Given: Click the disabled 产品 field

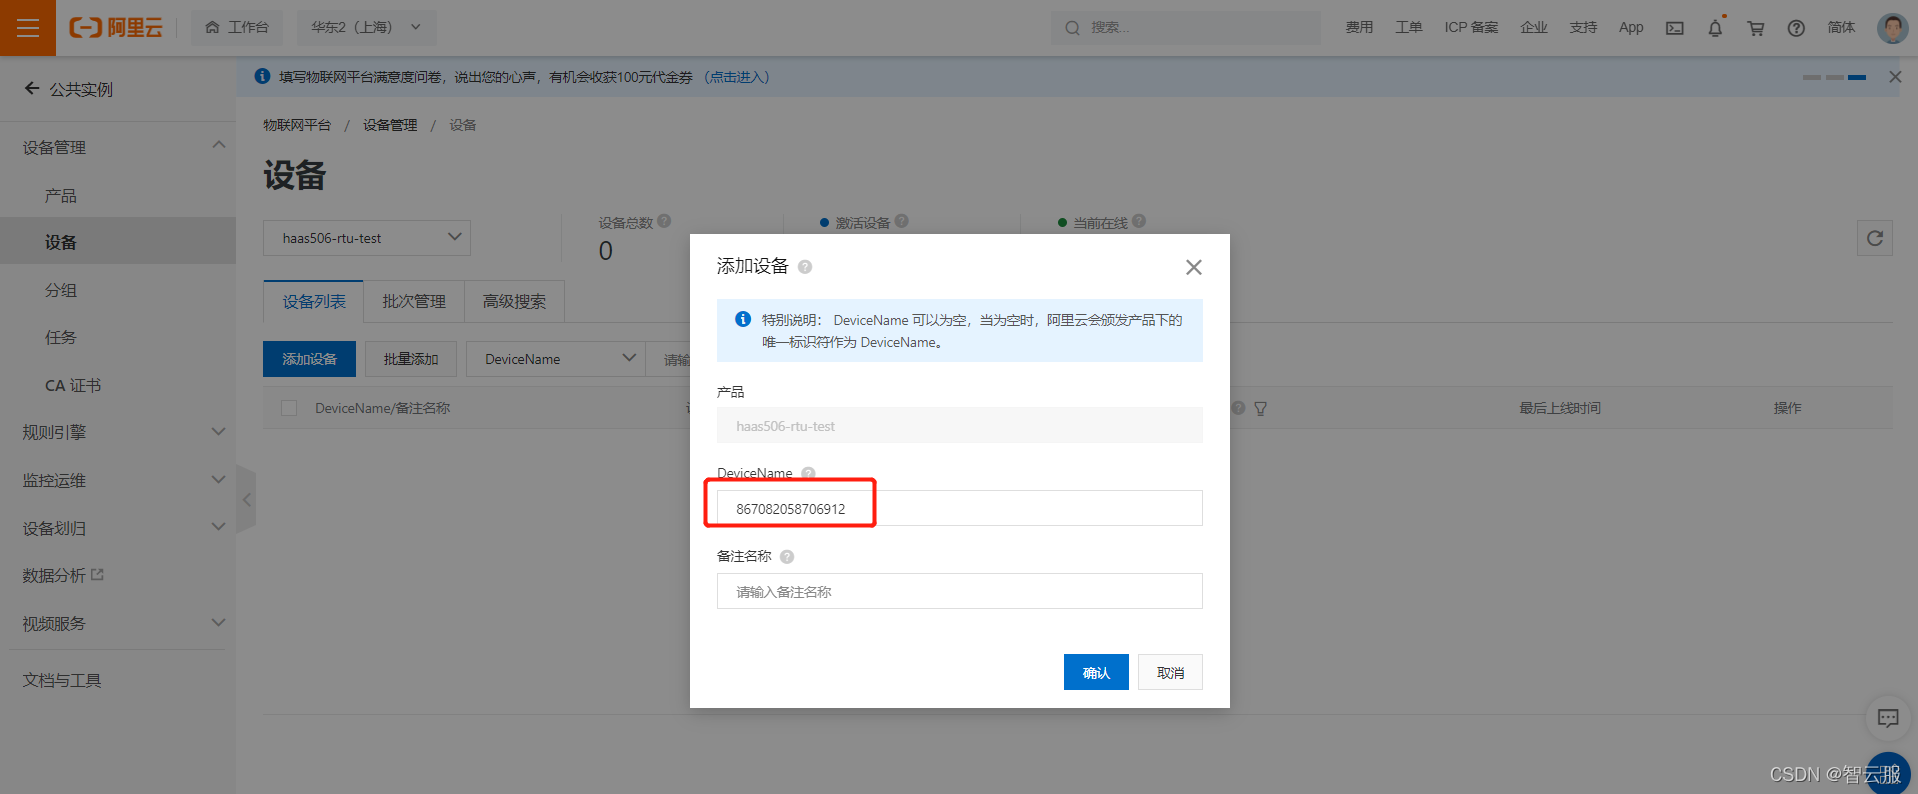Looking at the screenshot, I should point(960,425).
